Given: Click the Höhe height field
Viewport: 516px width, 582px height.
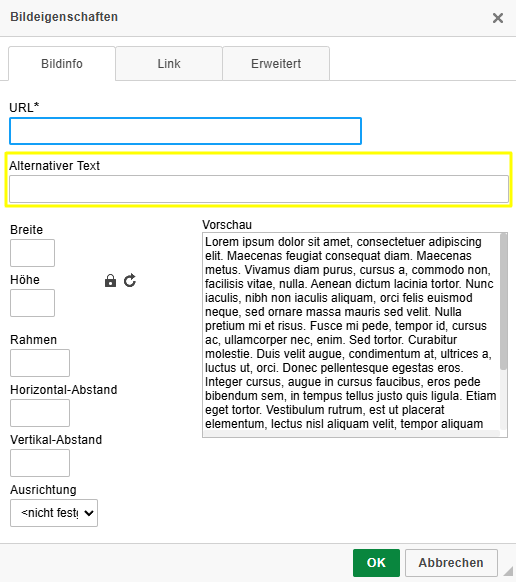Looking at the screenshot, I should [x=32, y=303].
